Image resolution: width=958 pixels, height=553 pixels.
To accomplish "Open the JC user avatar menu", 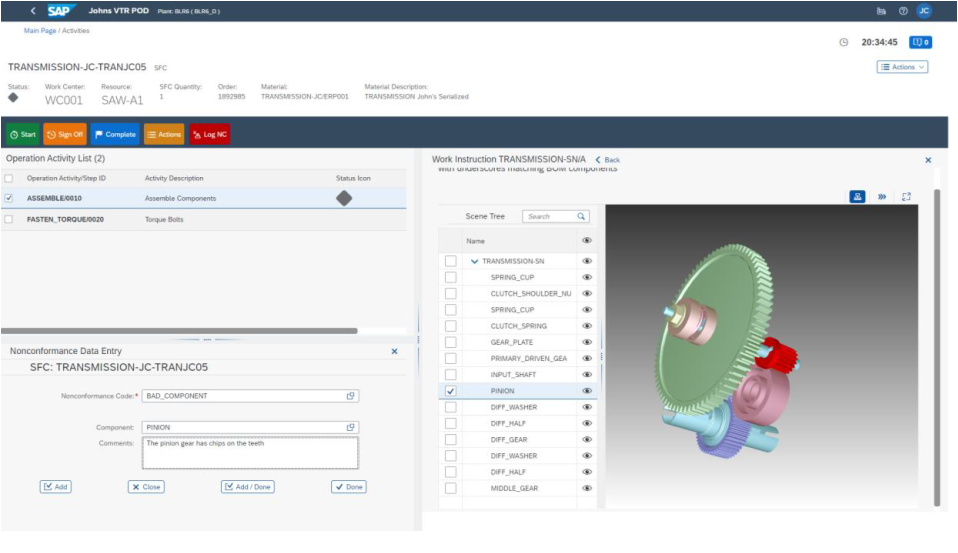I will pyautogui.click(x=924, y=10).
